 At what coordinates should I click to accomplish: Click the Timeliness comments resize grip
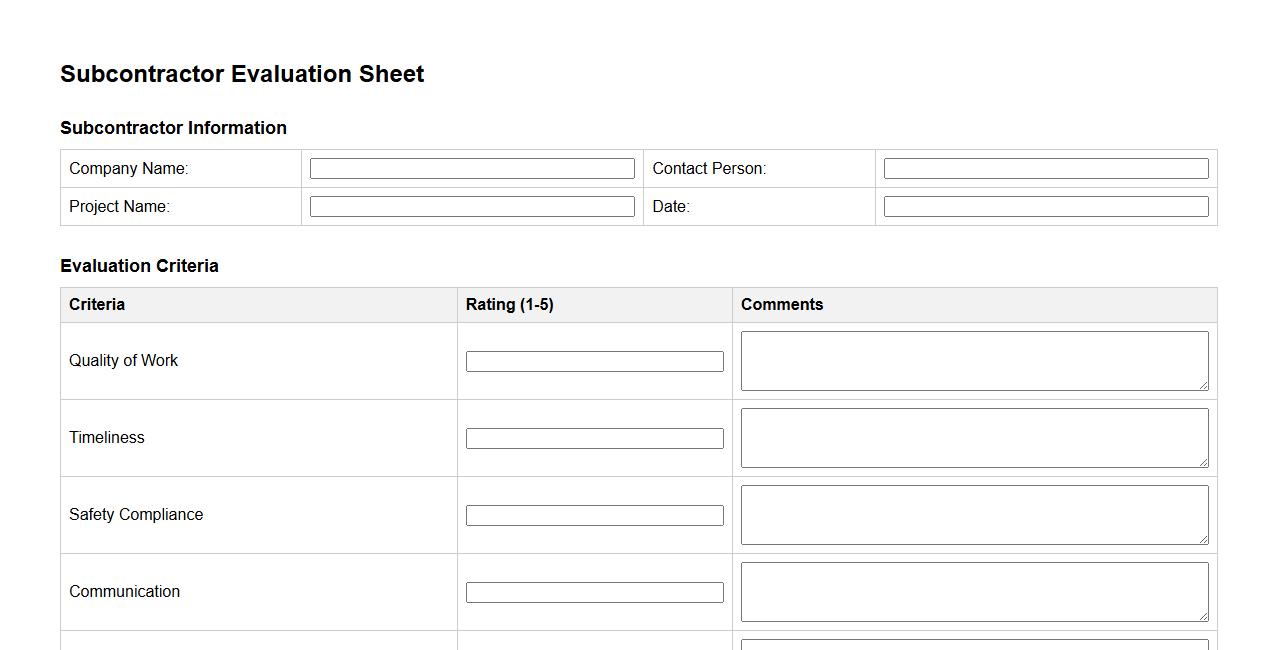(1204, 462)
